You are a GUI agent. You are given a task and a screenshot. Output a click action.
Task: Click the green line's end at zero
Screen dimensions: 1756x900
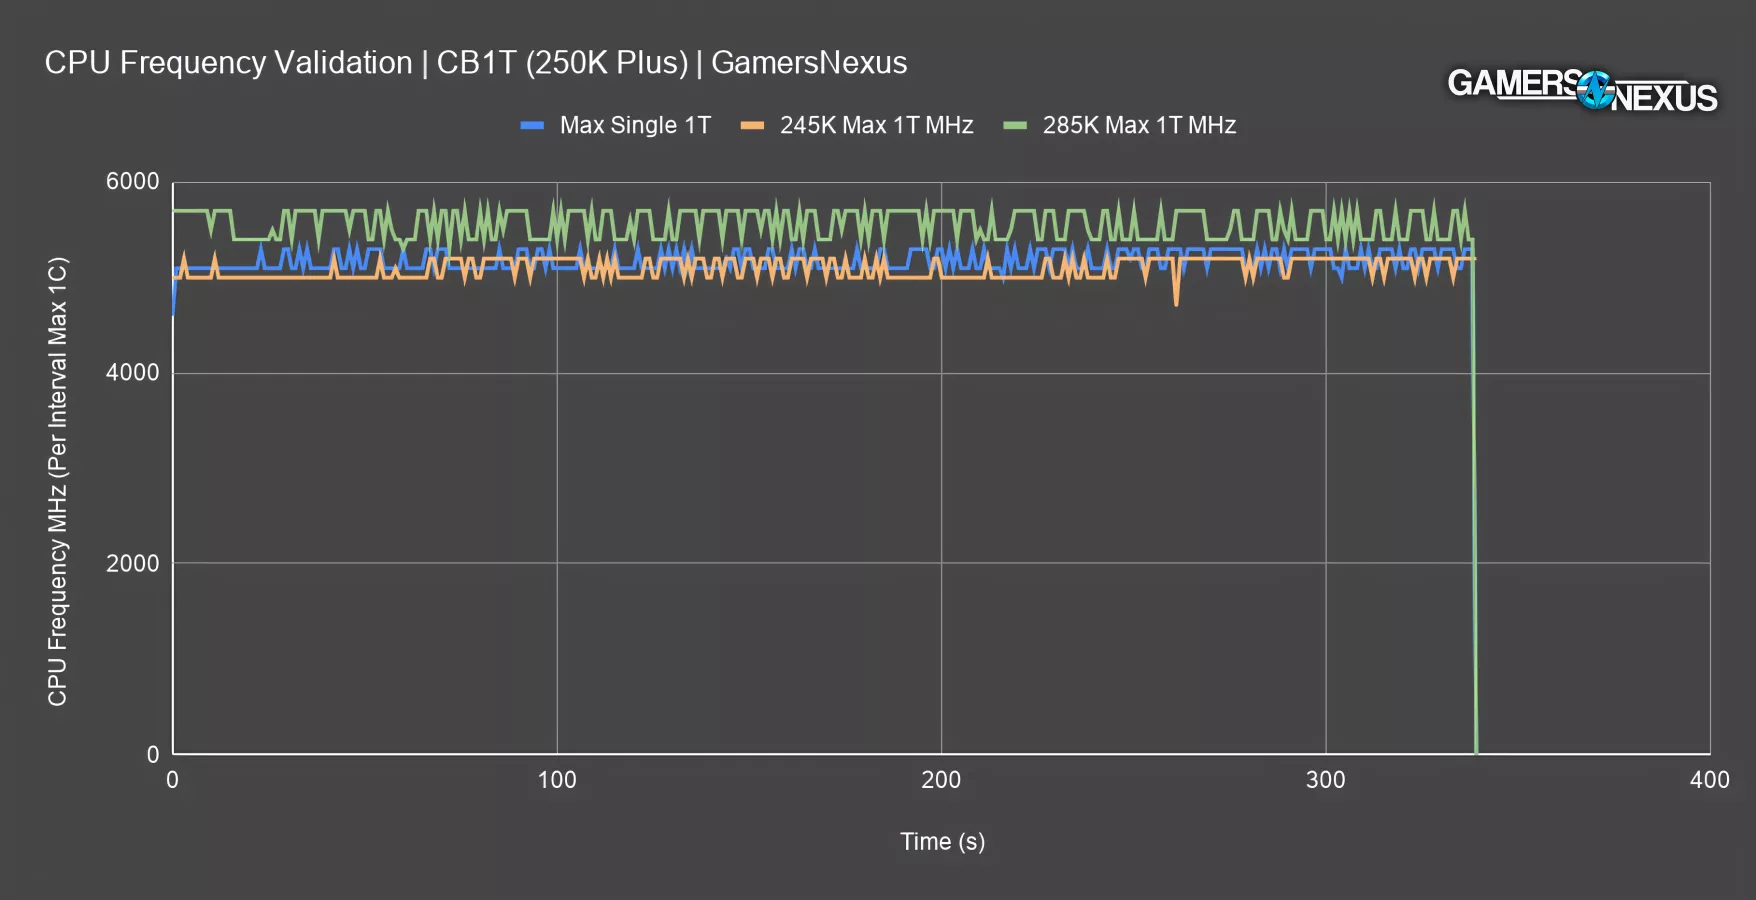click(1477, 752)
